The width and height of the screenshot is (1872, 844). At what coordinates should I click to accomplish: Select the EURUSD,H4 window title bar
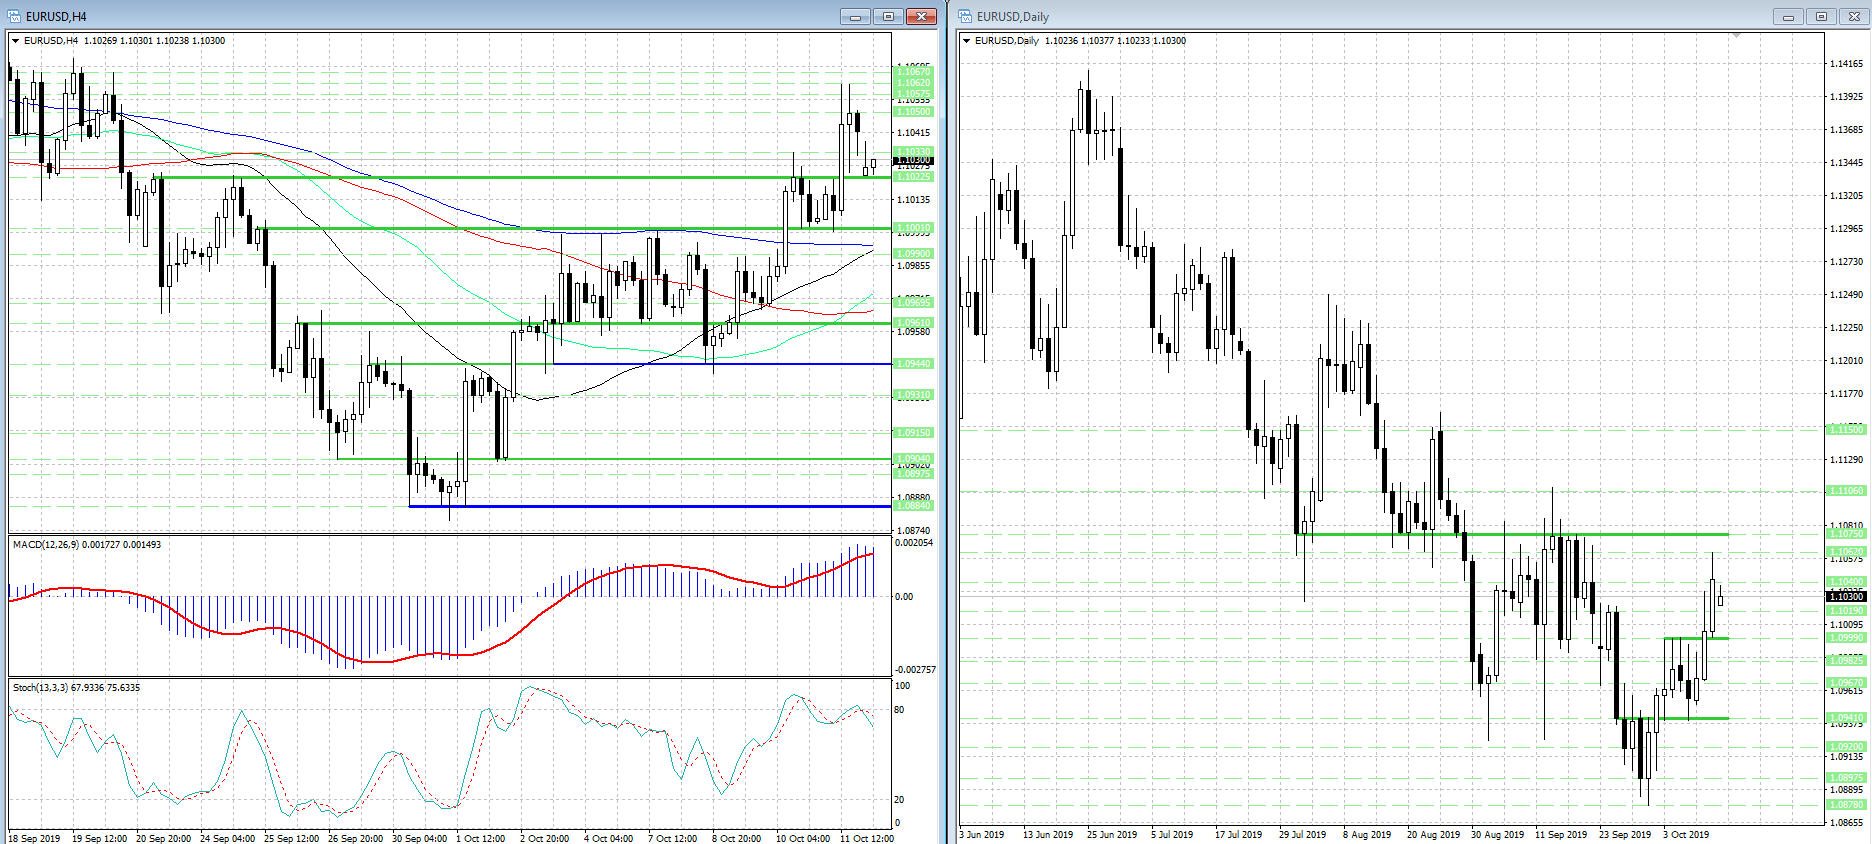click(400, 16)
